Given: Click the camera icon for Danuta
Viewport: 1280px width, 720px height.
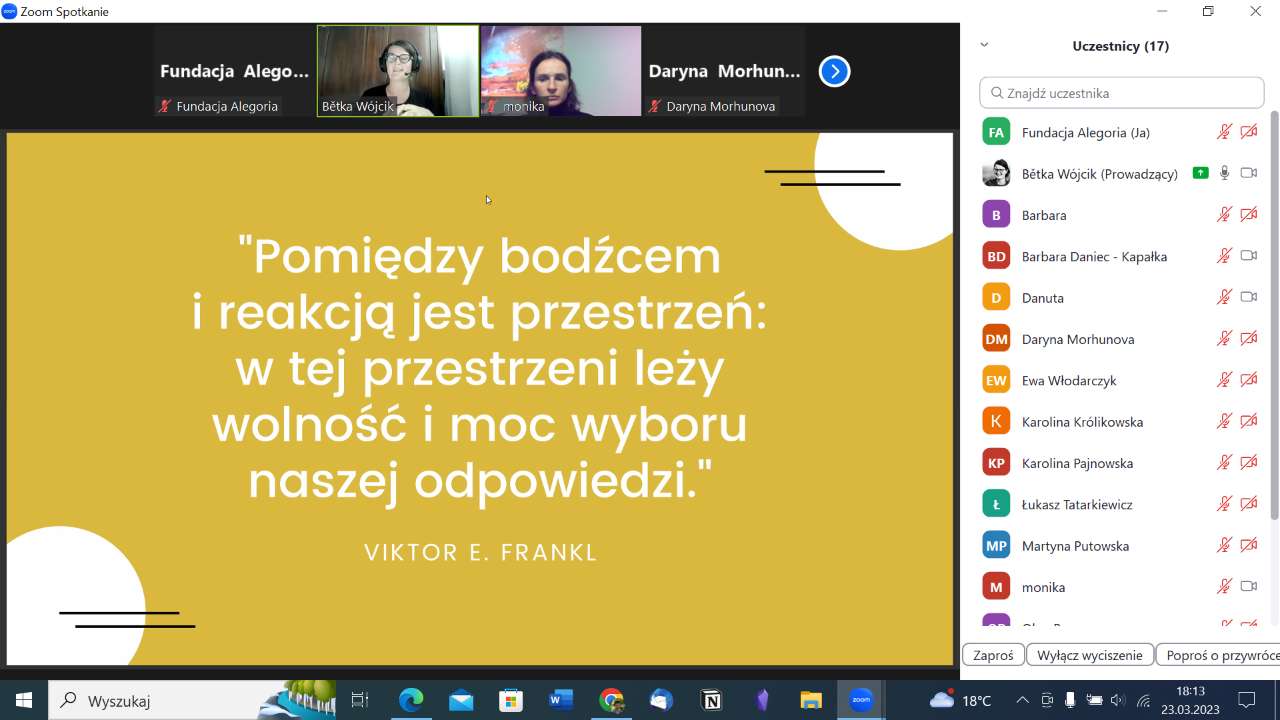Looking at the screenshot, I should point(1248,297).
